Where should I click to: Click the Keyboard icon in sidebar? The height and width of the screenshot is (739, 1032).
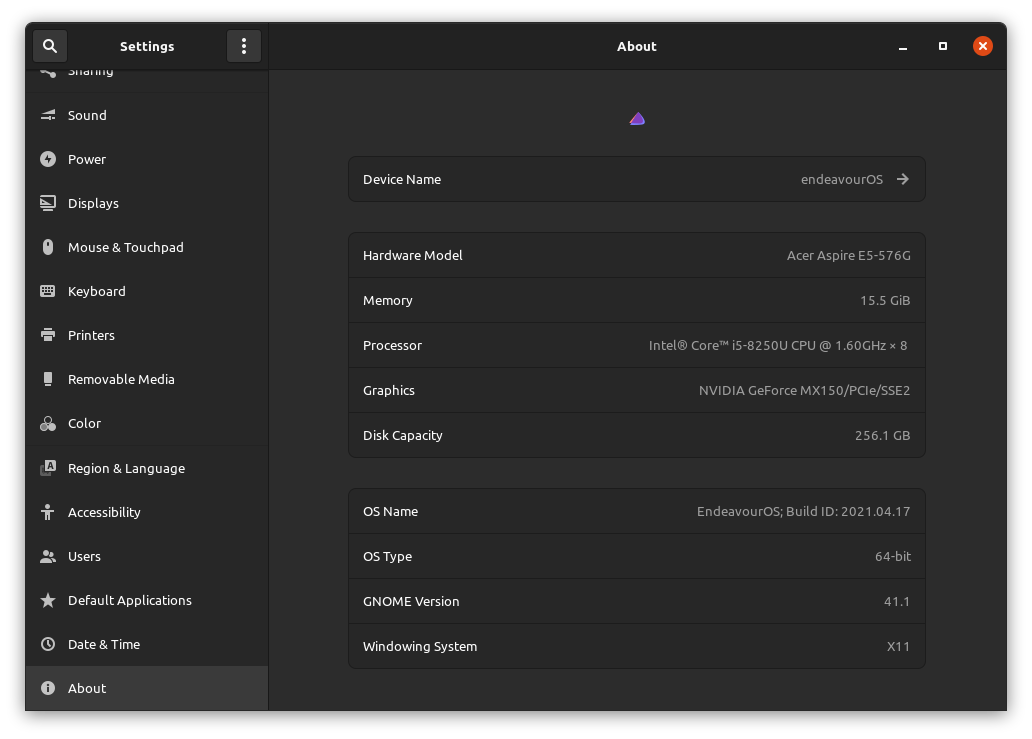[x=48, y=292]
